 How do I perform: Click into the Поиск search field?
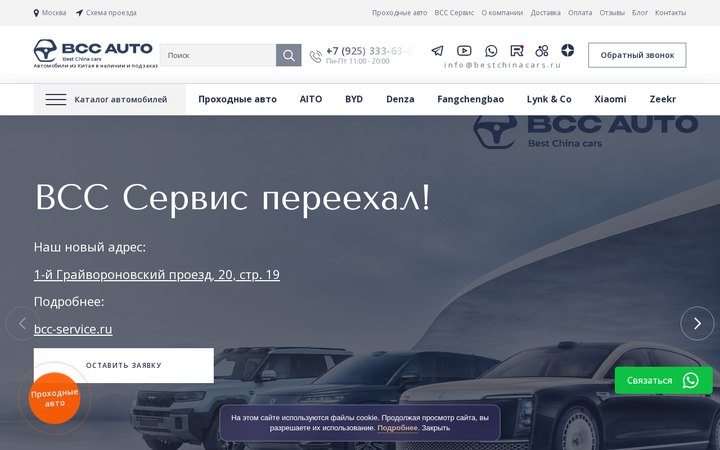[x=218, y=55]
